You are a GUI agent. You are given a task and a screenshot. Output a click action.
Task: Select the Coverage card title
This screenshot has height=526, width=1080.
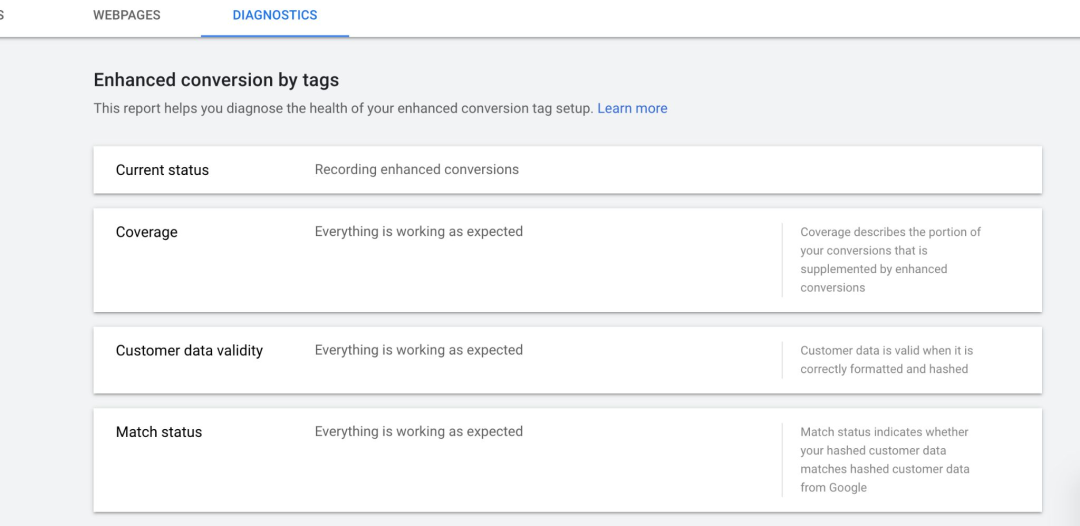pos(146,232)
